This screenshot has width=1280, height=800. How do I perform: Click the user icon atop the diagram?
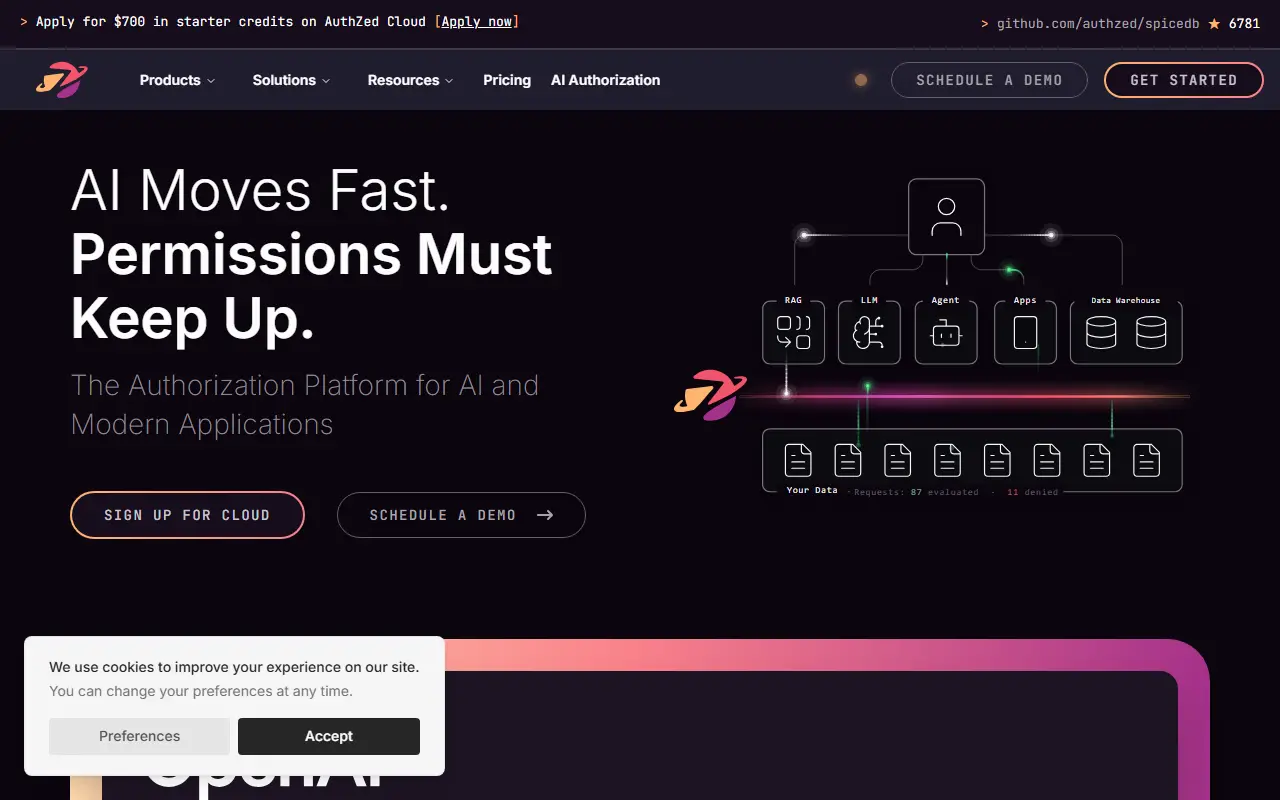(946, 217)
